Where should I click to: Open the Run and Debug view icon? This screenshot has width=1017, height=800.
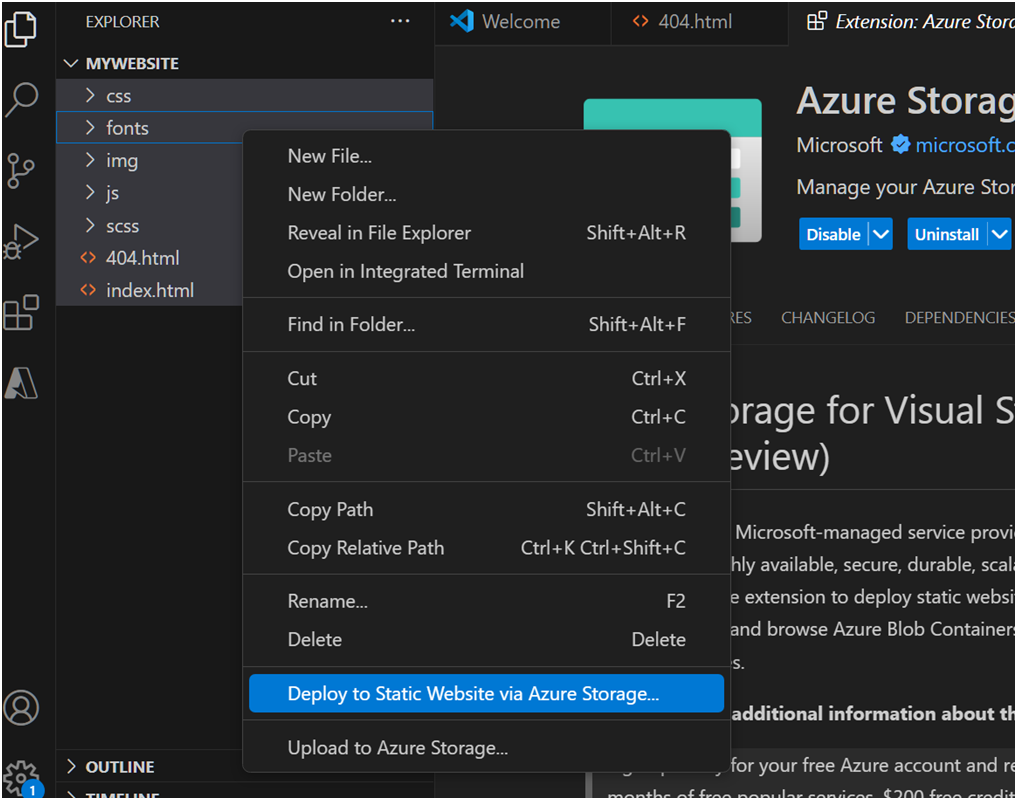[x=21, y=242]
